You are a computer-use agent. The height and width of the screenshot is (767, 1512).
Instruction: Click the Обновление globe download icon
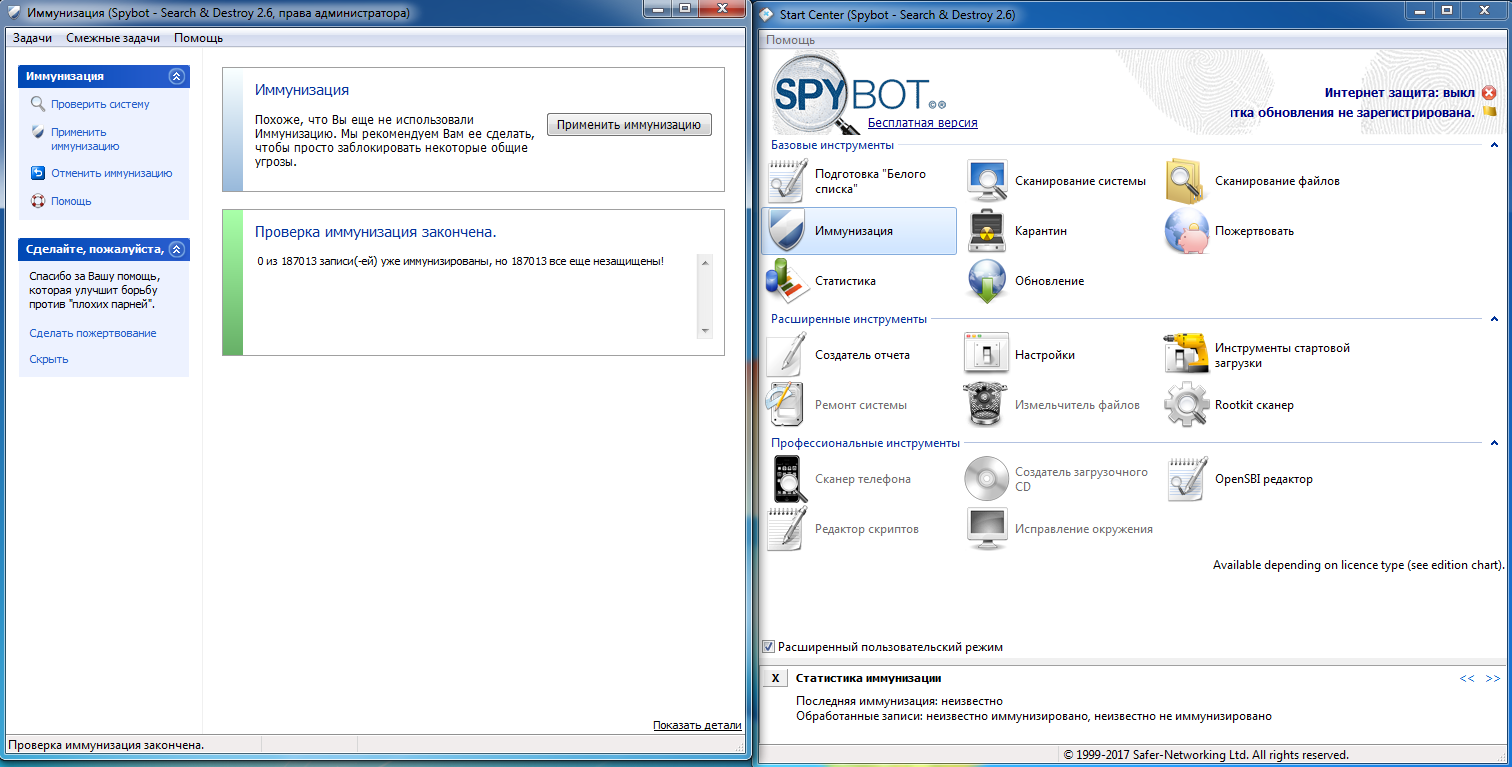[x=987, y=281]
